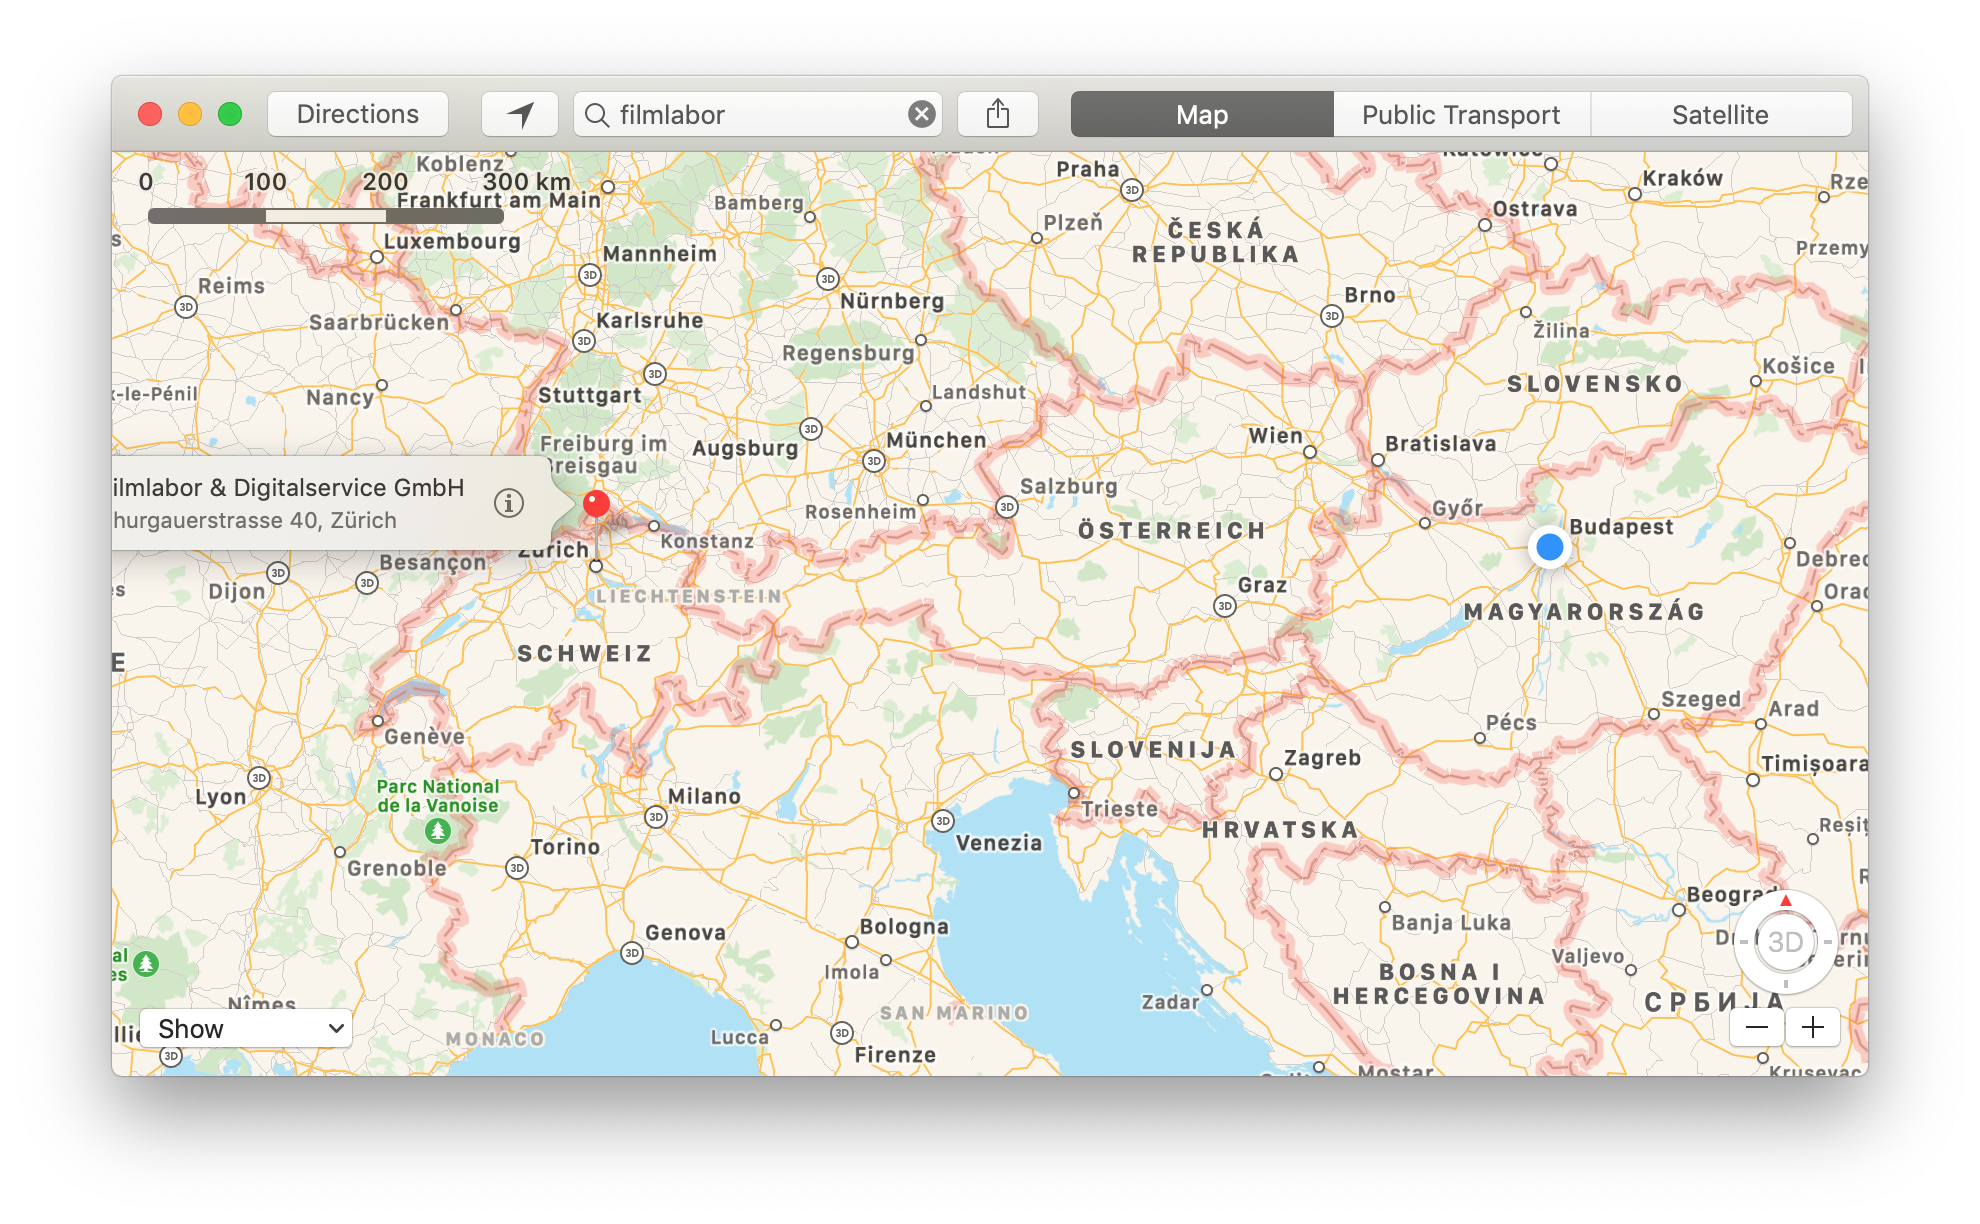Click the Pécs city label
Viewport: 1980px width, 1224px height.
point(1511,722)
